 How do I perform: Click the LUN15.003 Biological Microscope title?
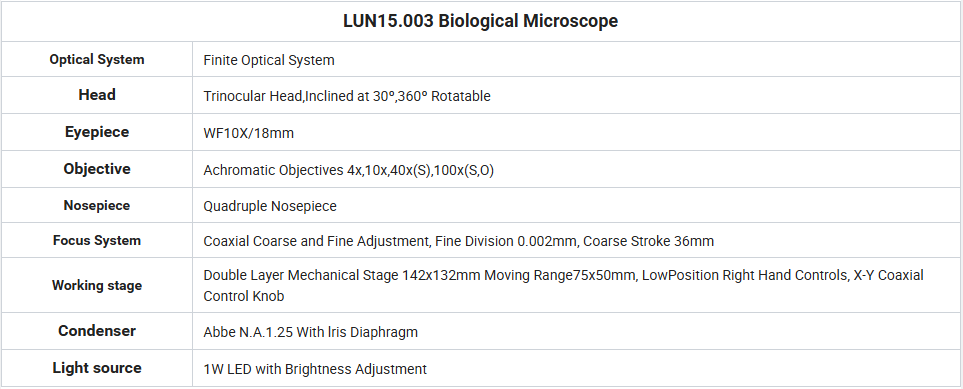[480, 21]
